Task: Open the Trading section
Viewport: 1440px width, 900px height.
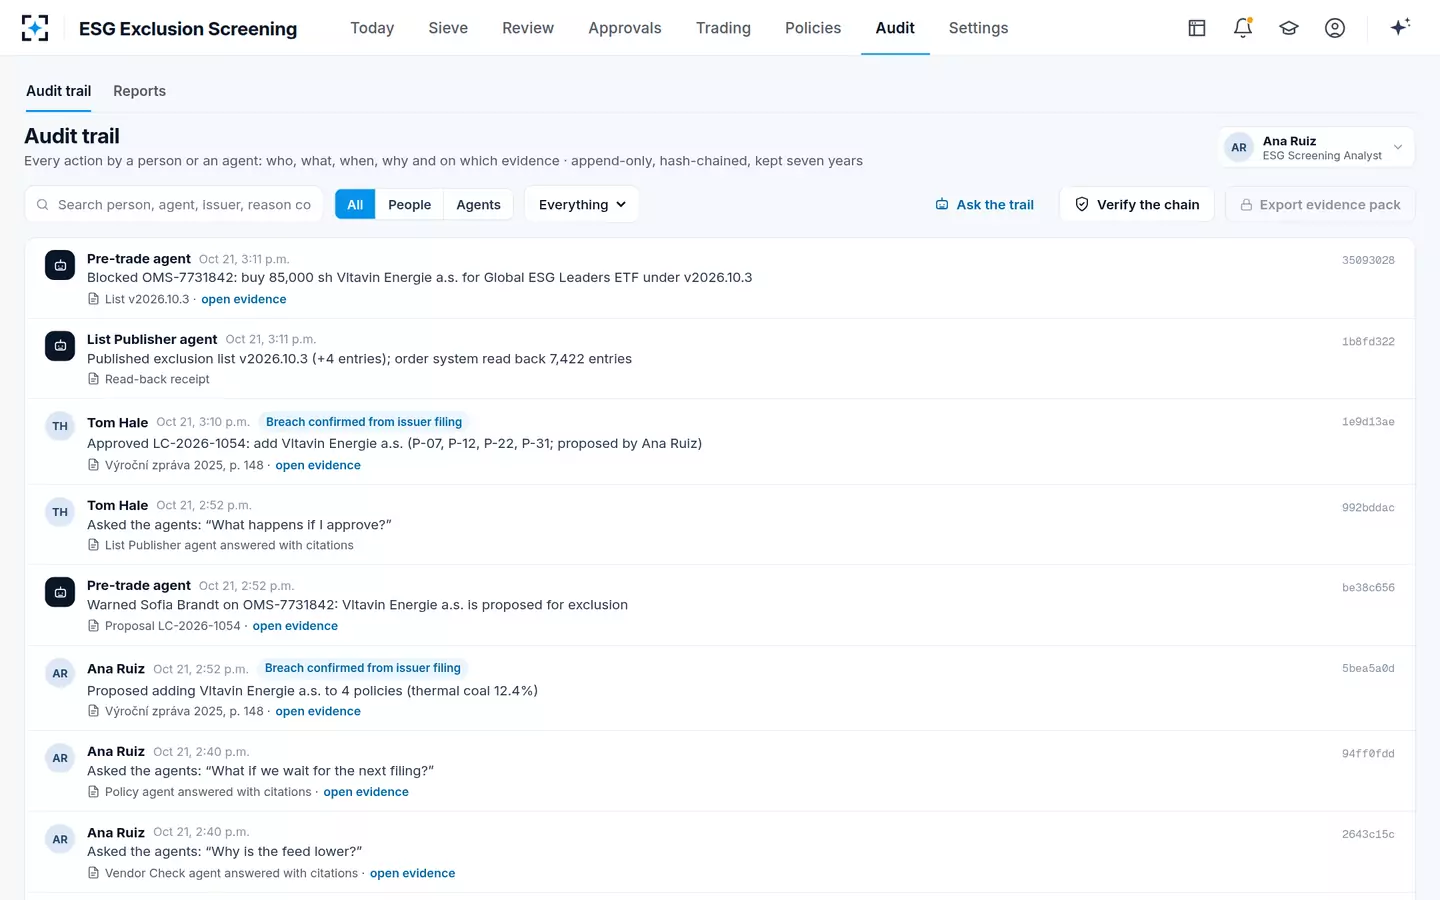Action: [x=723, y=28]
